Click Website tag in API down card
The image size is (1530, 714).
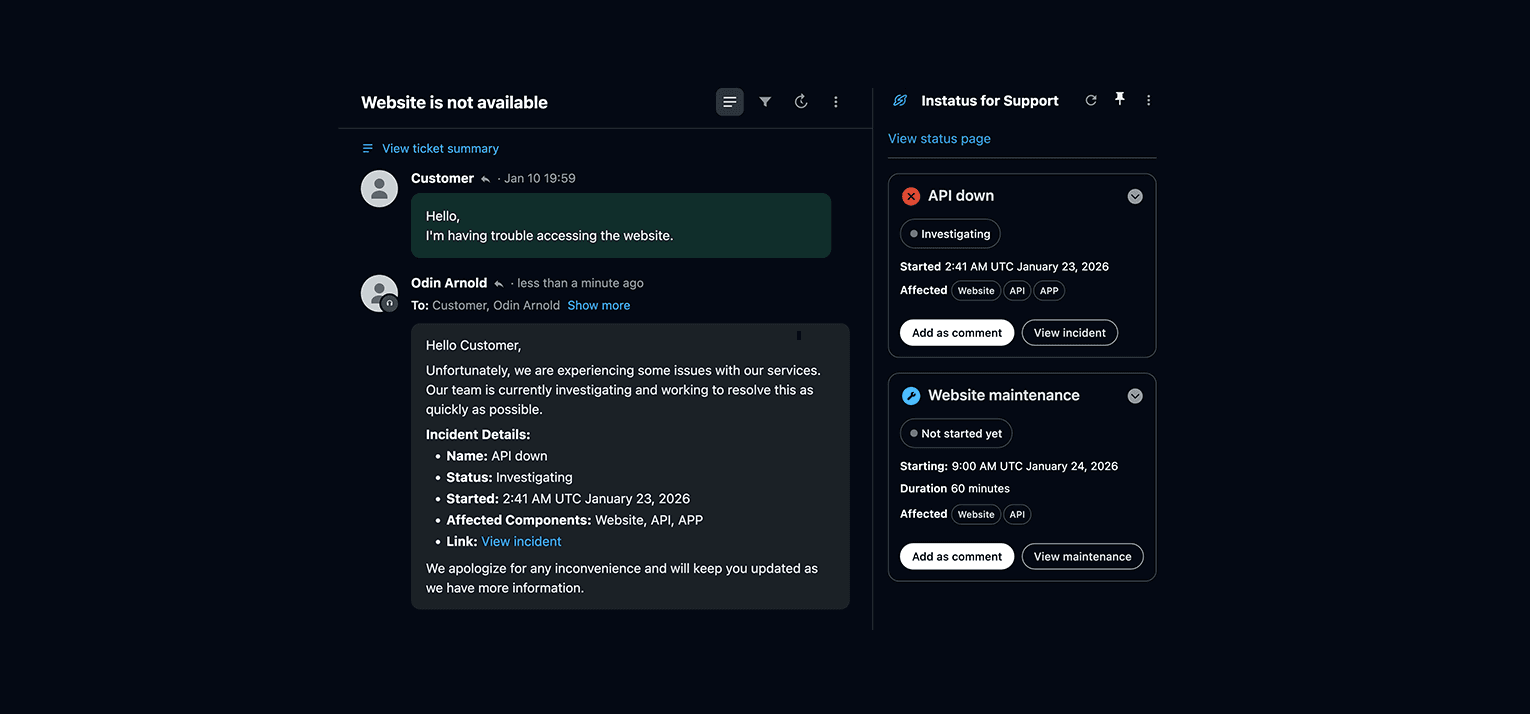pyautogui.click(x=976, y=291)
